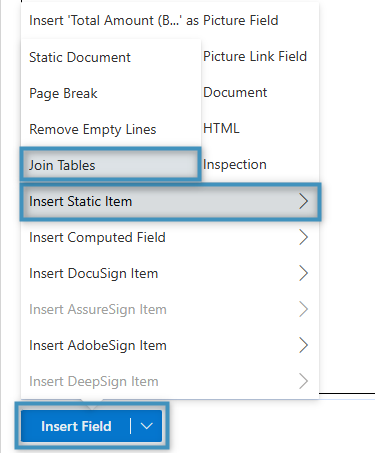Select Join Tables in the submenu

(x=111, y=165)
